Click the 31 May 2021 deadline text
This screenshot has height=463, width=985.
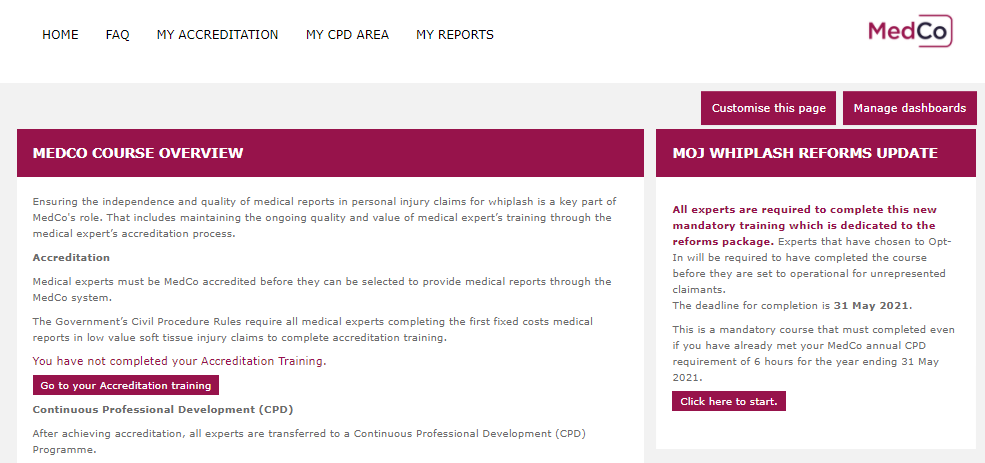[x=872, y=306]
